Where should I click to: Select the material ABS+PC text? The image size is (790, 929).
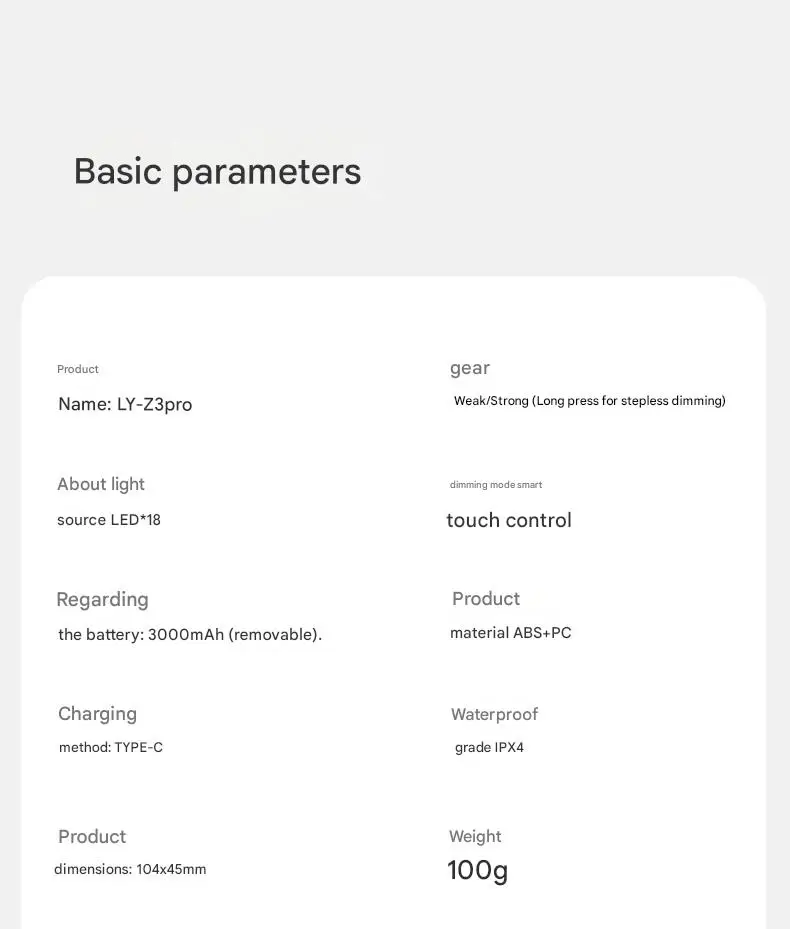[x=511, y=633]
